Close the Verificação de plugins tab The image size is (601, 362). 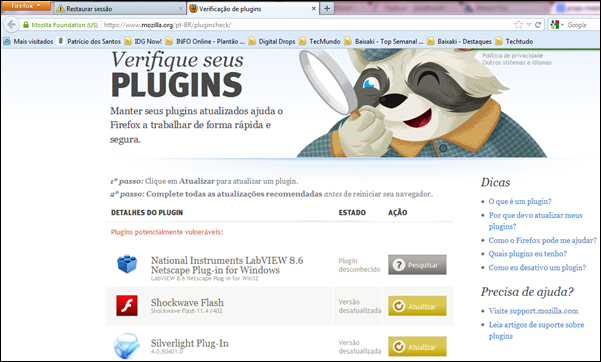[314, 8]
